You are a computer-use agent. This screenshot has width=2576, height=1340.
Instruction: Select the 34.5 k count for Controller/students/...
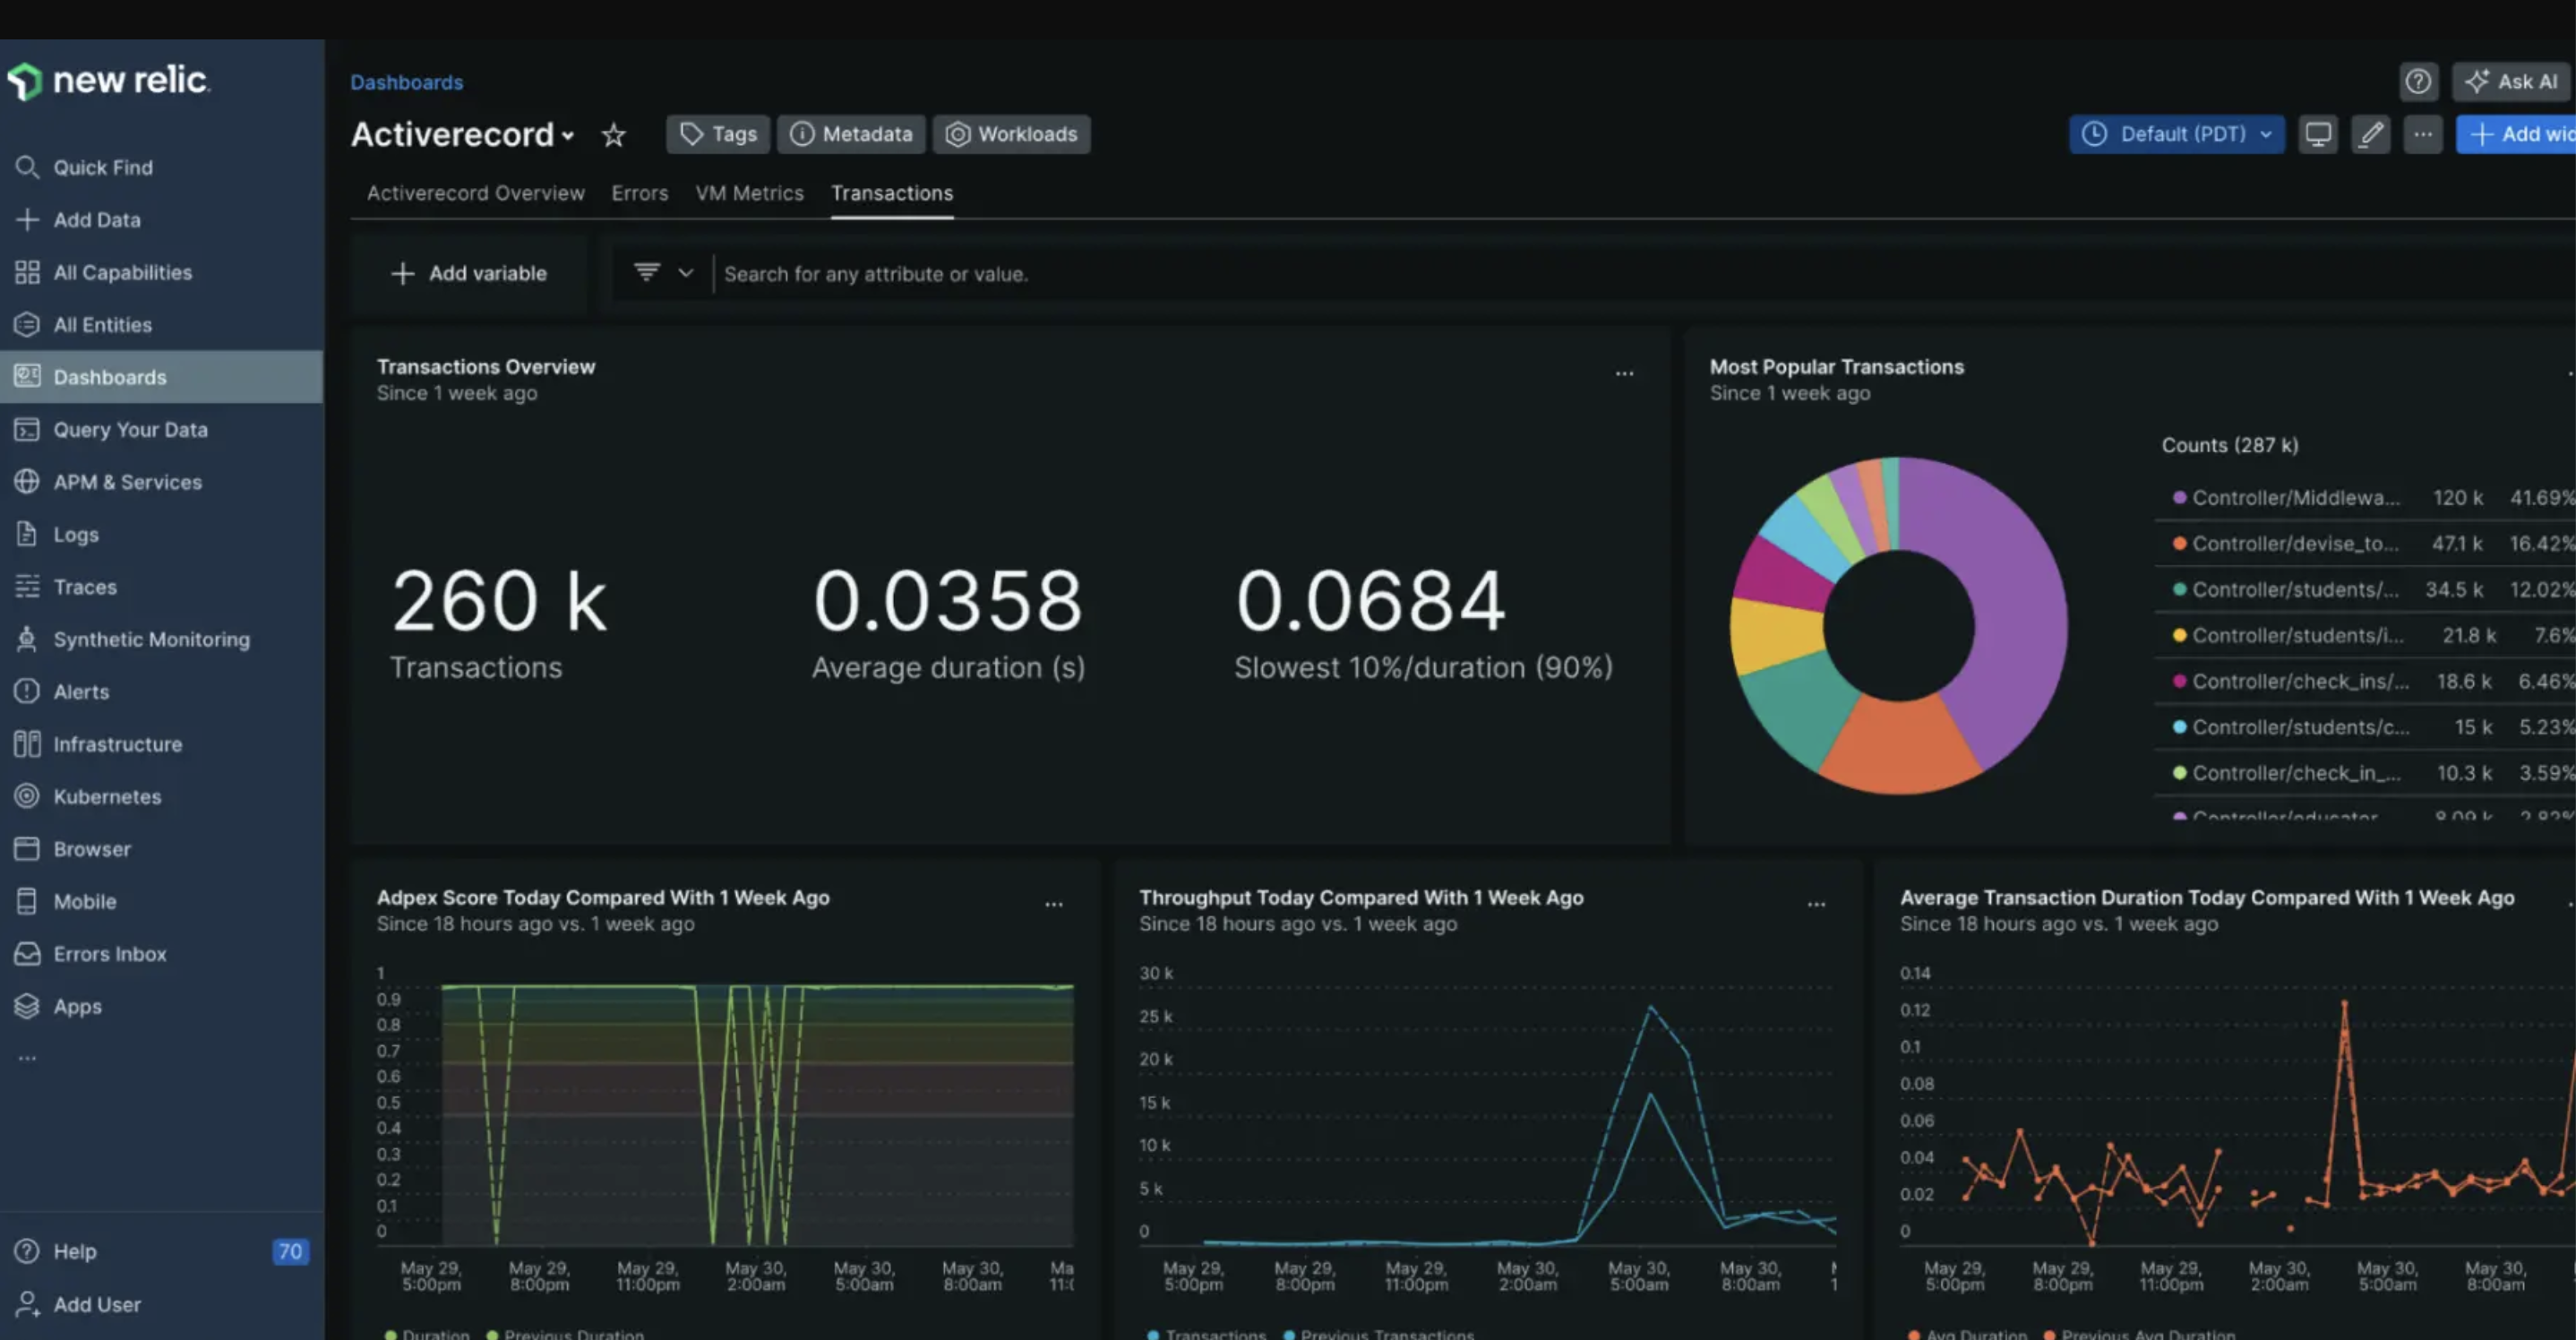pyautogui.click(x=2454, y=589)
